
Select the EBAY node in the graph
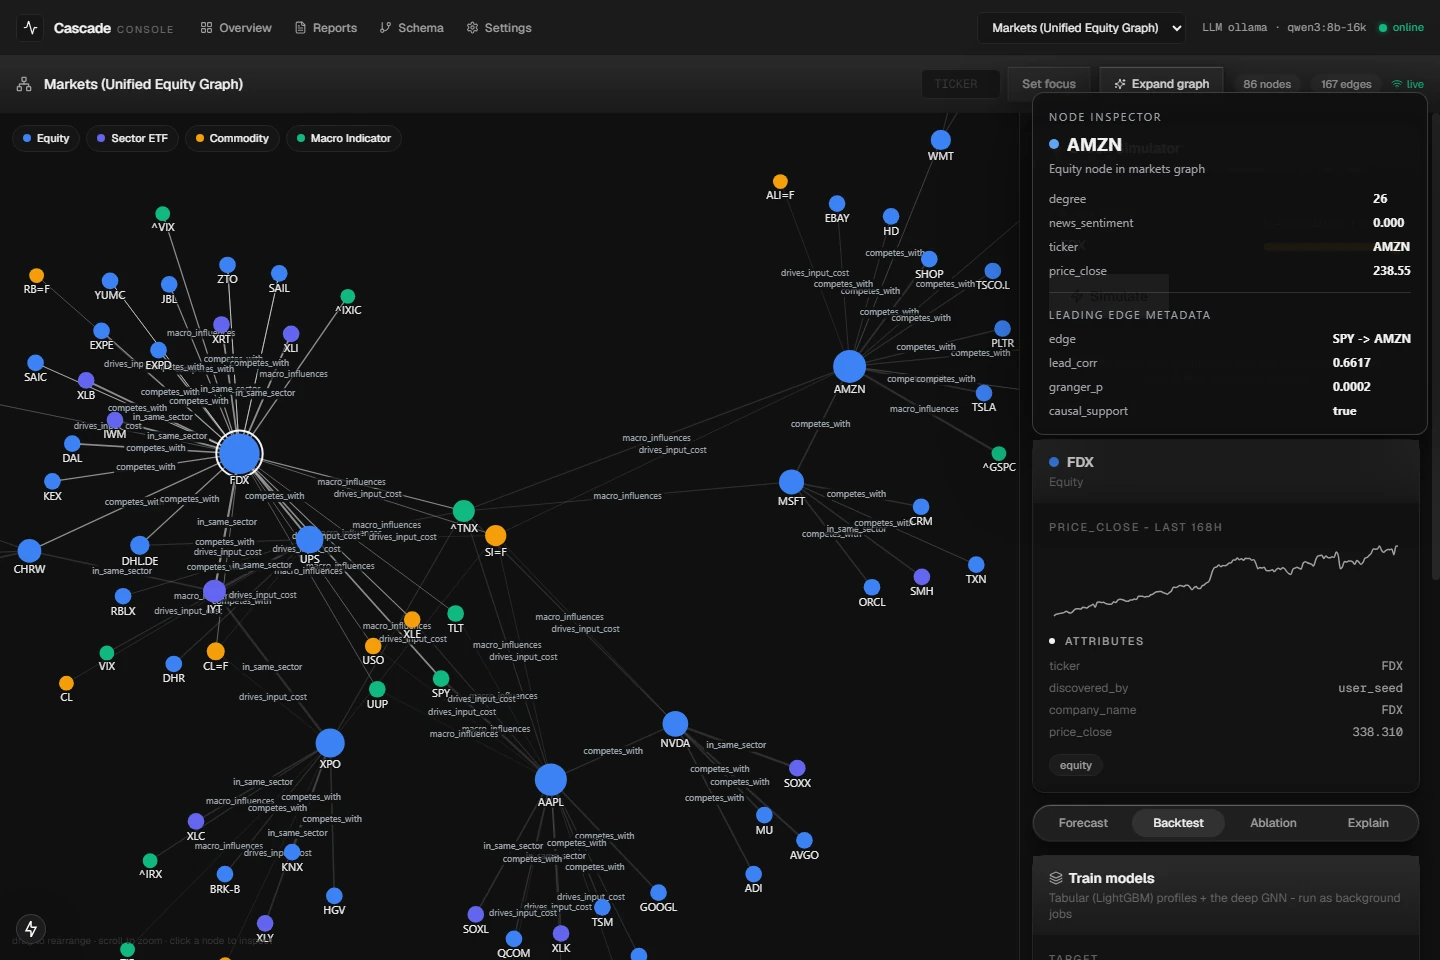point(837,204)
